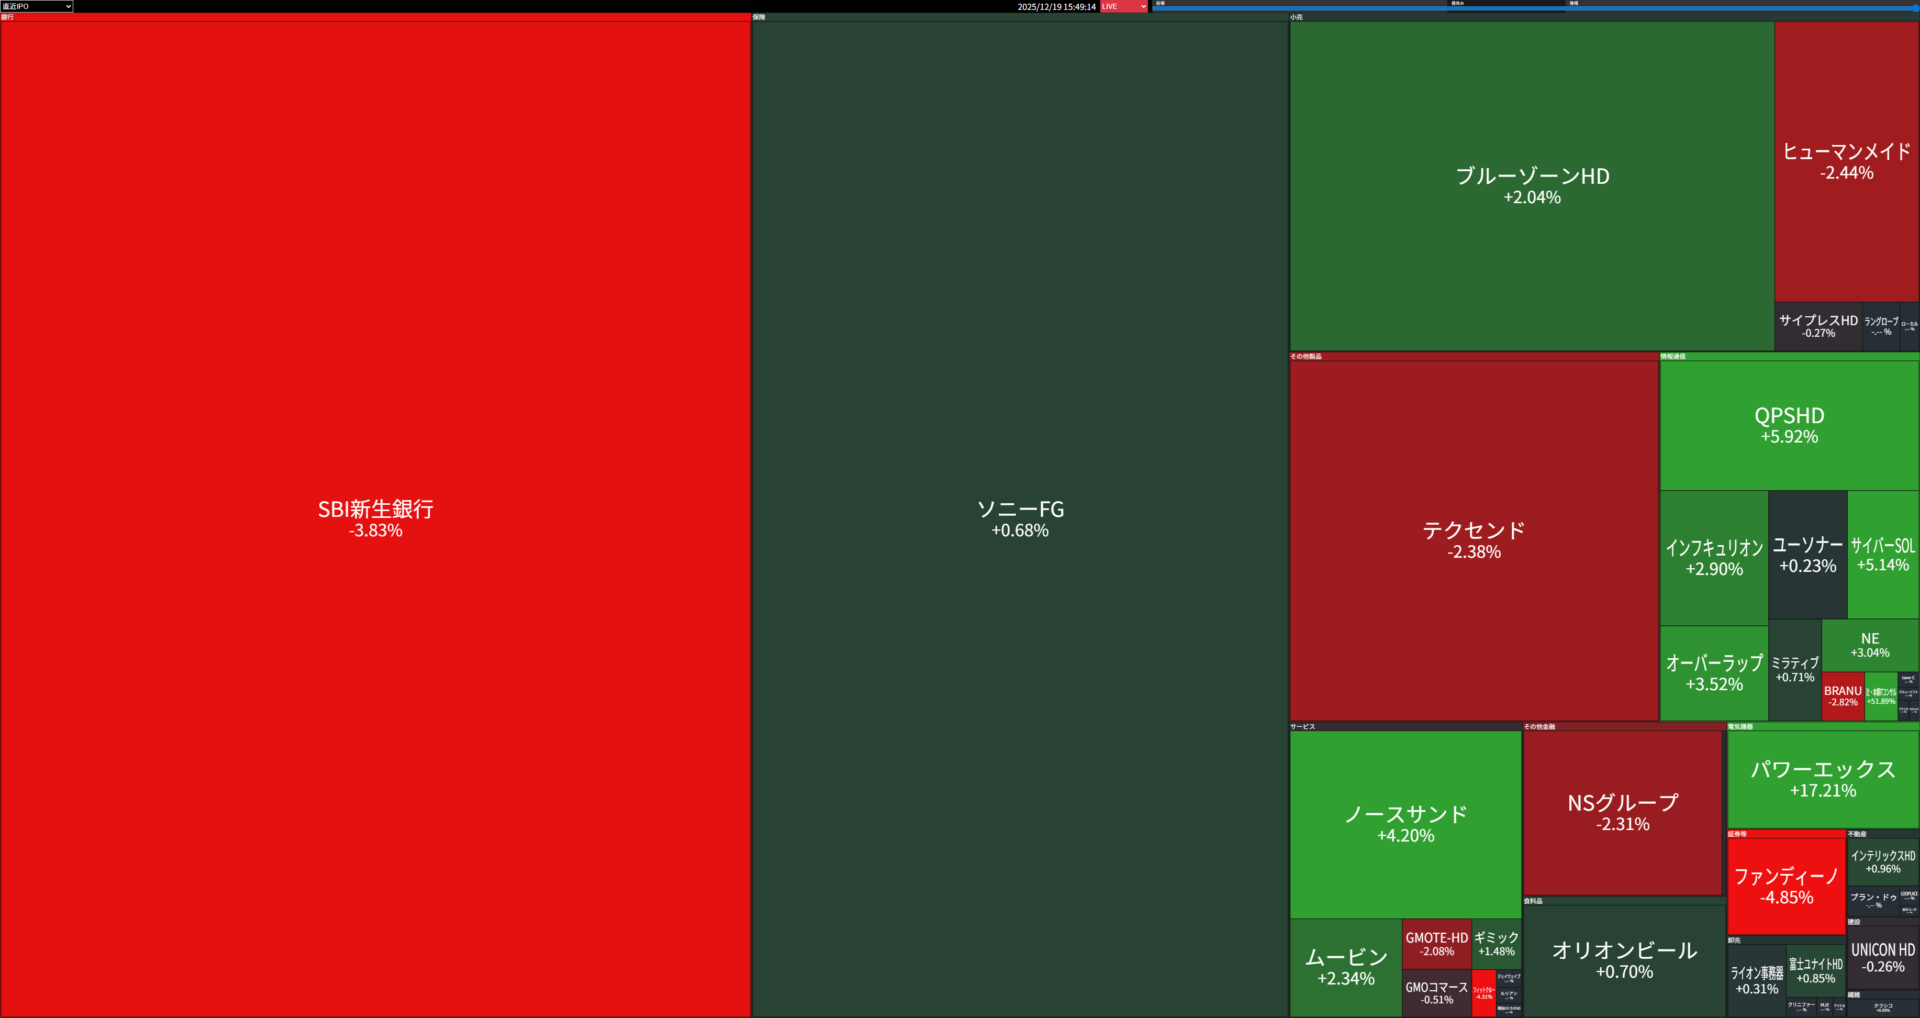Viewport: 1920px width, 1018px height.
Task: Click the サイバーSOL stock tile
Action: 1882,554
